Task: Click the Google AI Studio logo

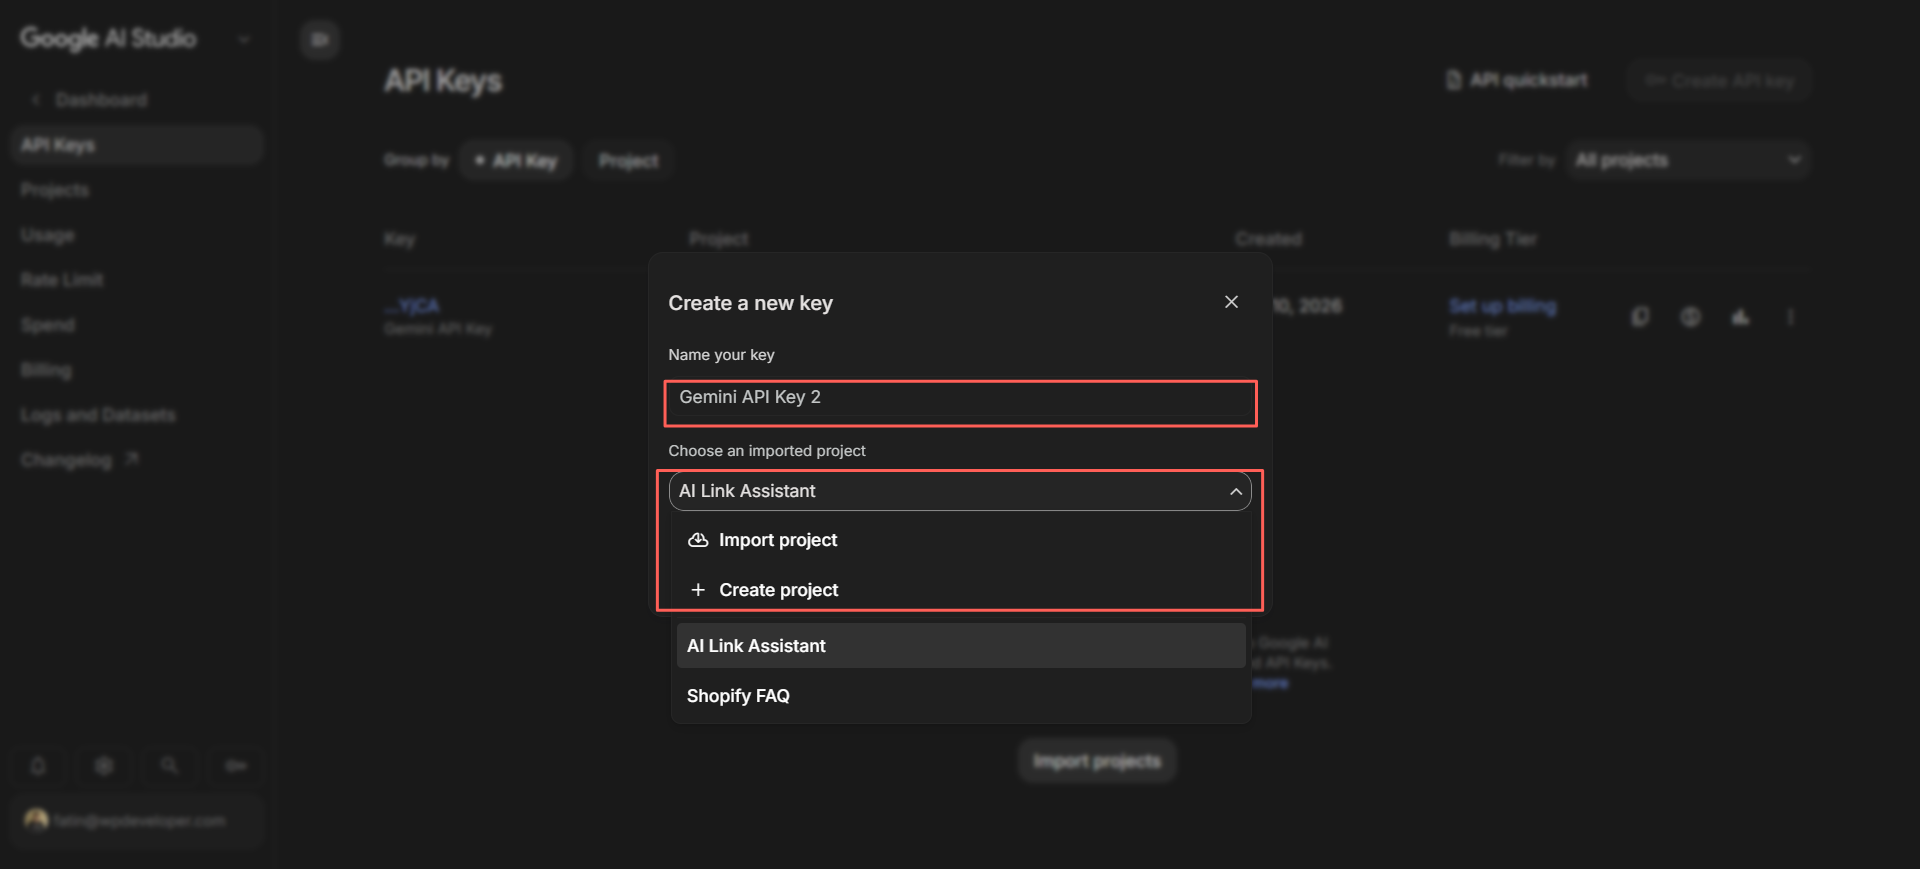Action: 108,38
